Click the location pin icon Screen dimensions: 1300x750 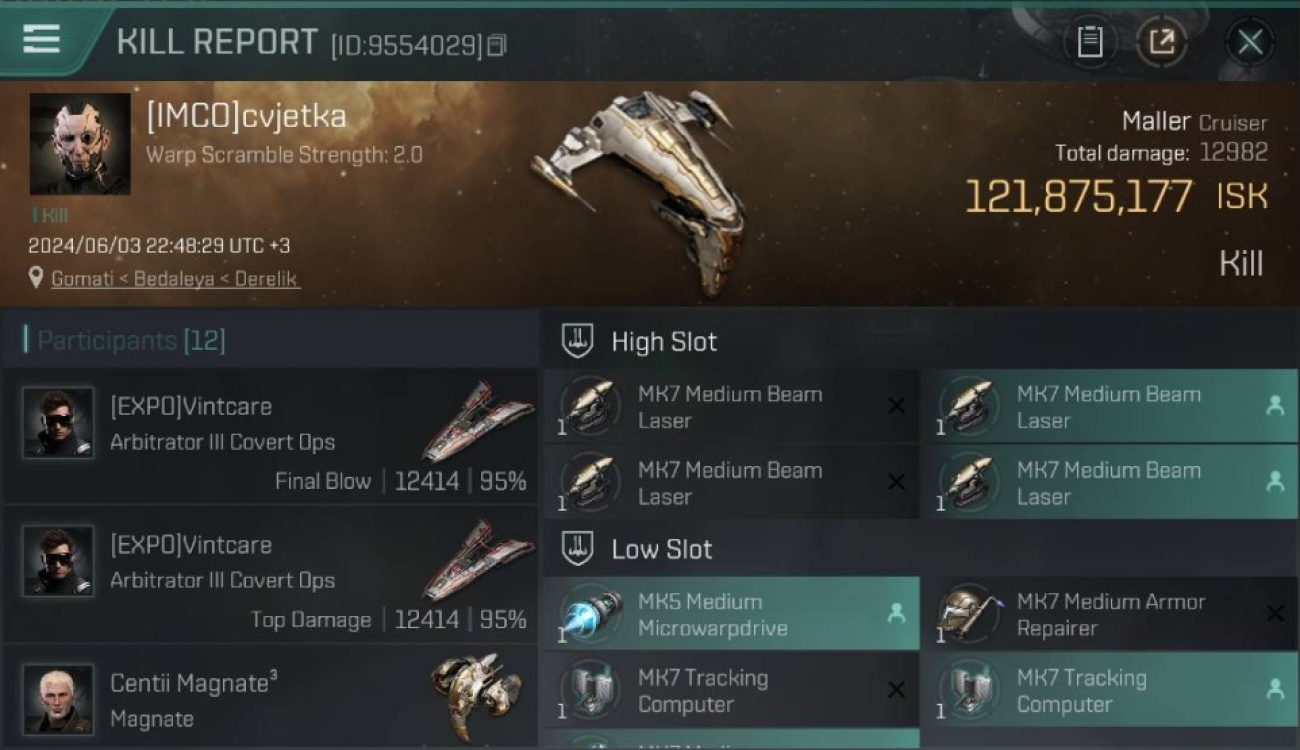pos(36,278)
